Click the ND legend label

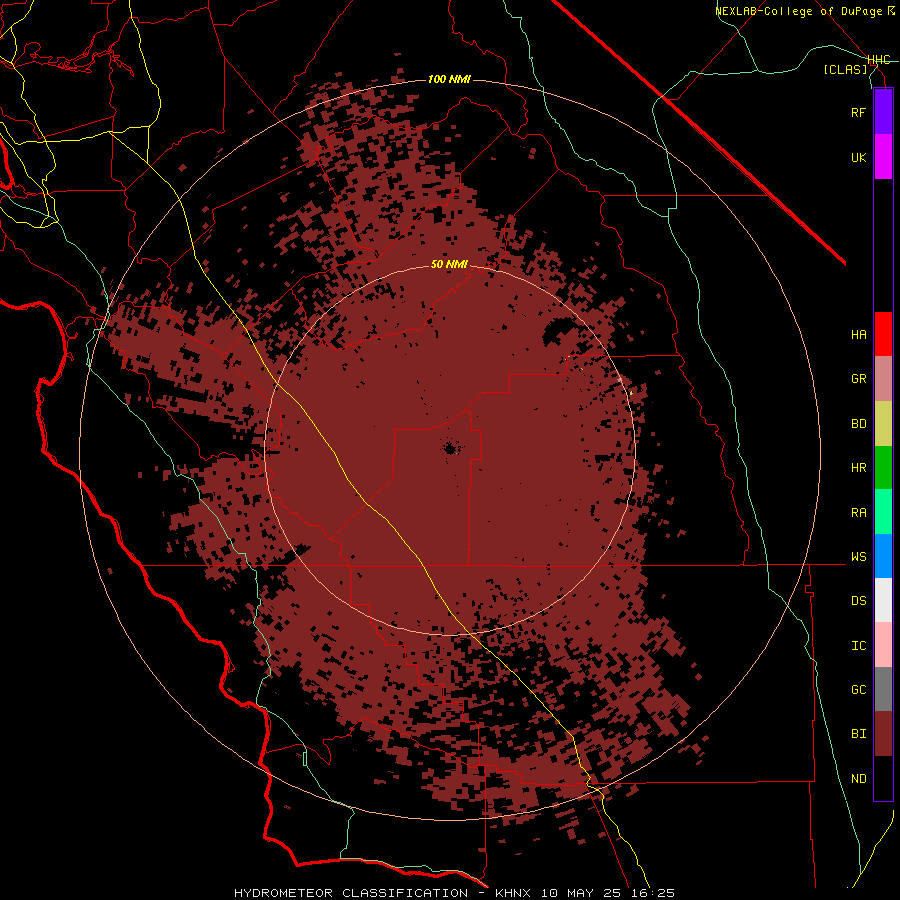859,779
